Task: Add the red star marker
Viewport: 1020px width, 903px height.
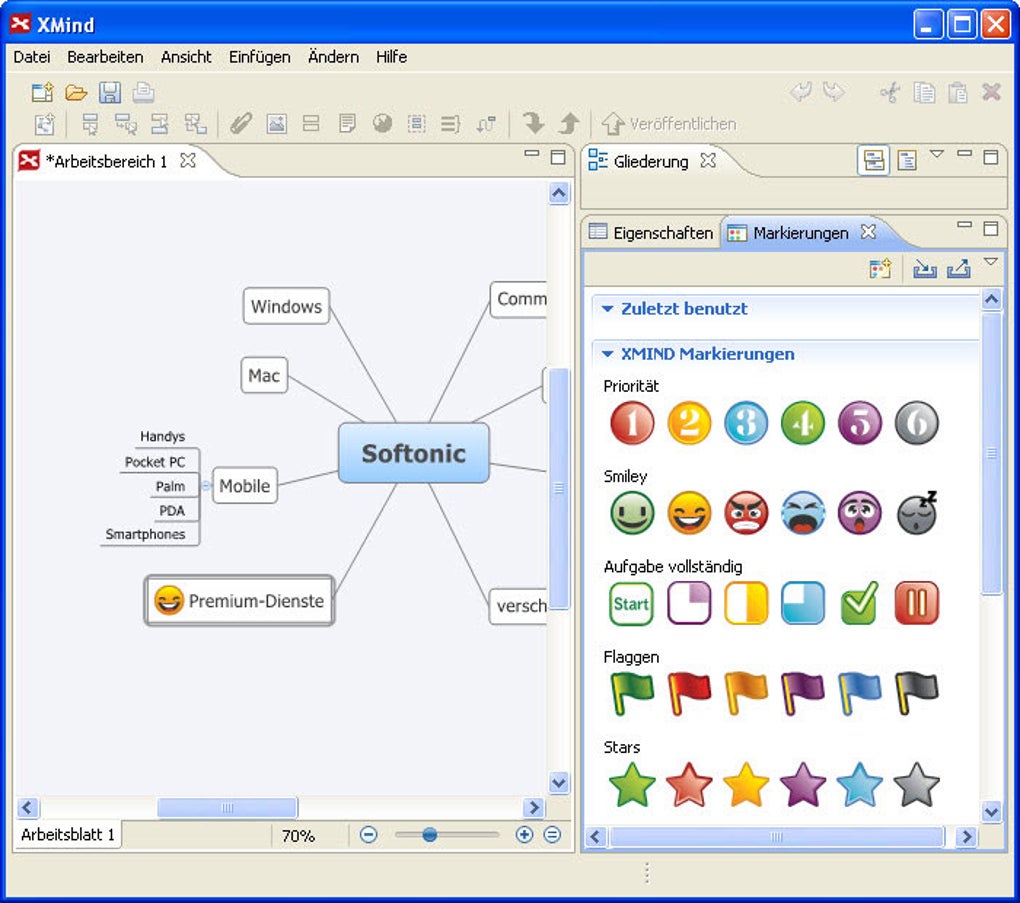Action: tap(689, 785)
